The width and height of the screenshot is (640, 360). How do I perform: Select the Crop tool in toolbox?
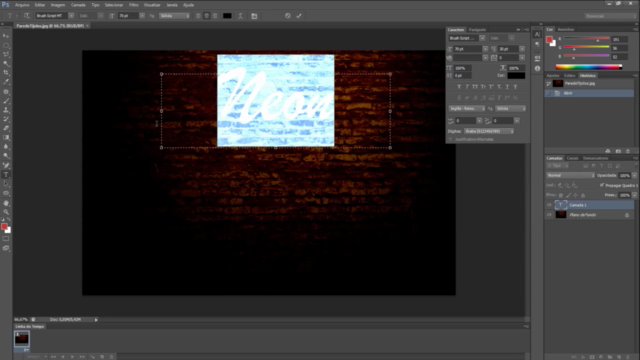click(6, 73)
